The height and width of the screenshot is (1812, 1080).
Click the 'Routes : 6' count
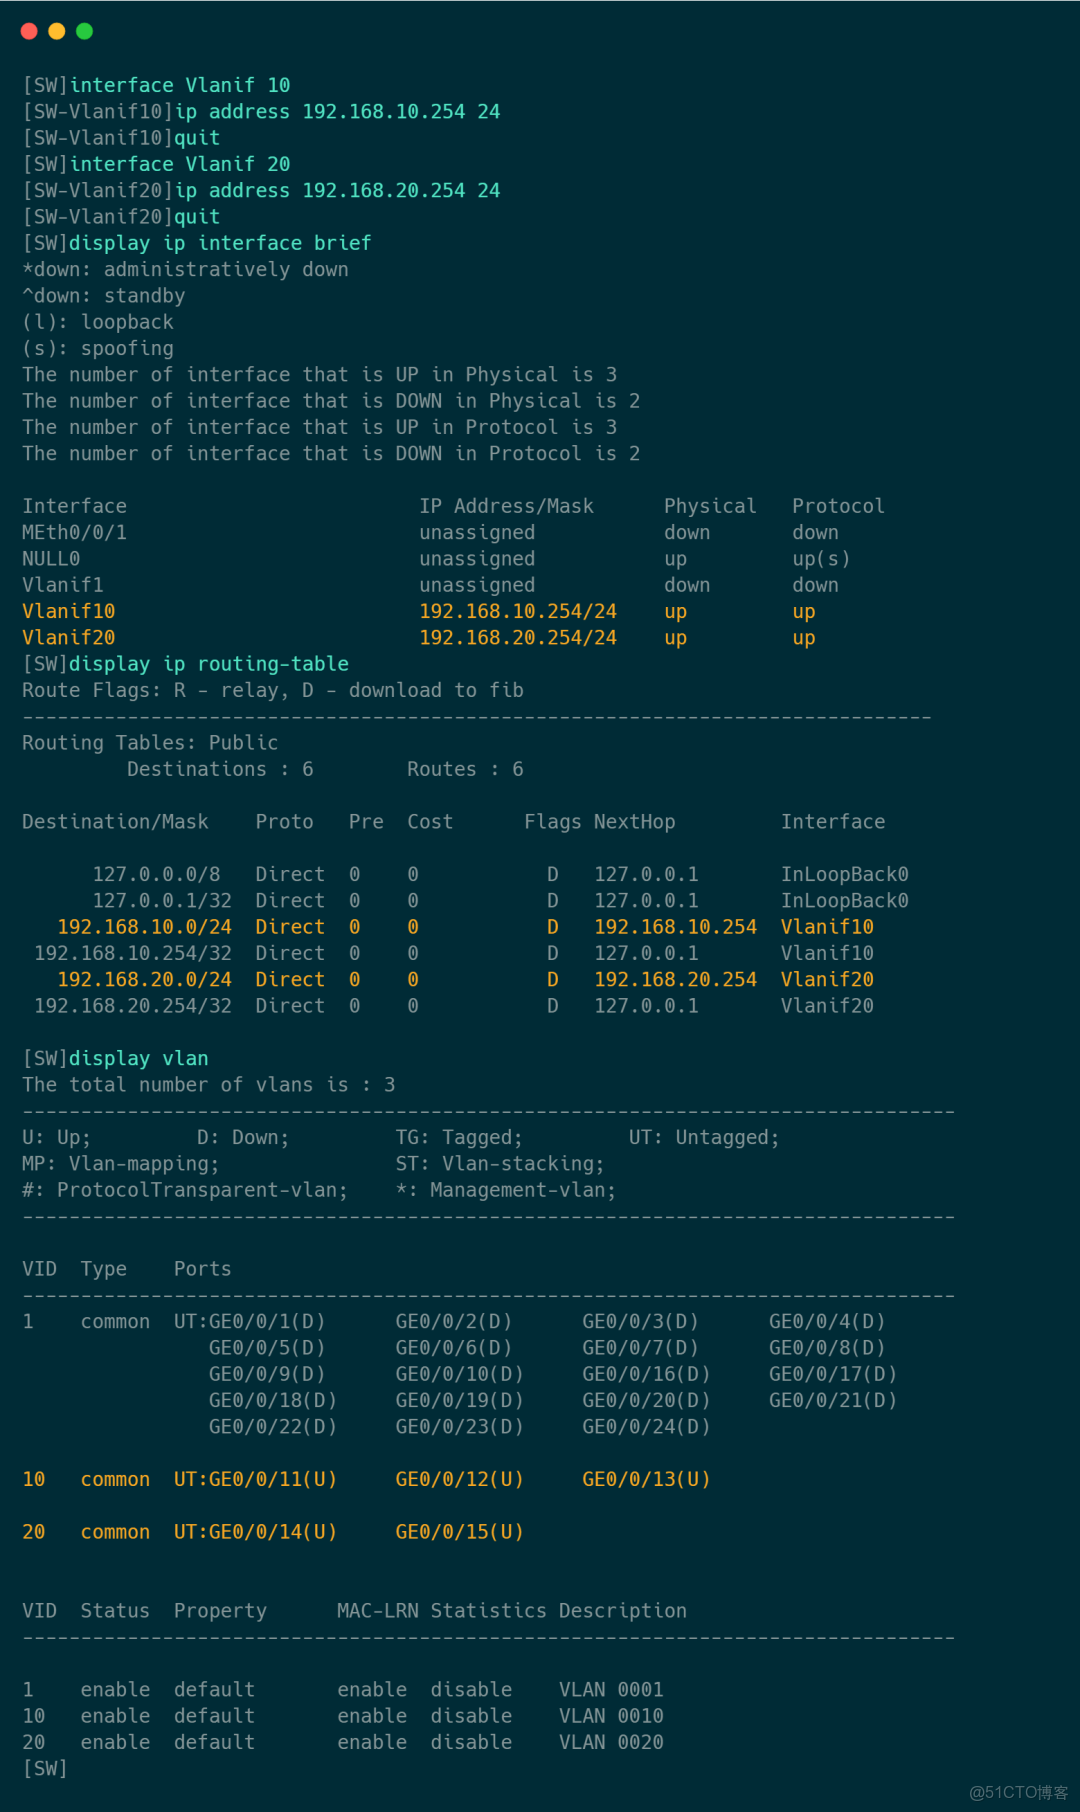pyautogui.click(x=465, y=769)
